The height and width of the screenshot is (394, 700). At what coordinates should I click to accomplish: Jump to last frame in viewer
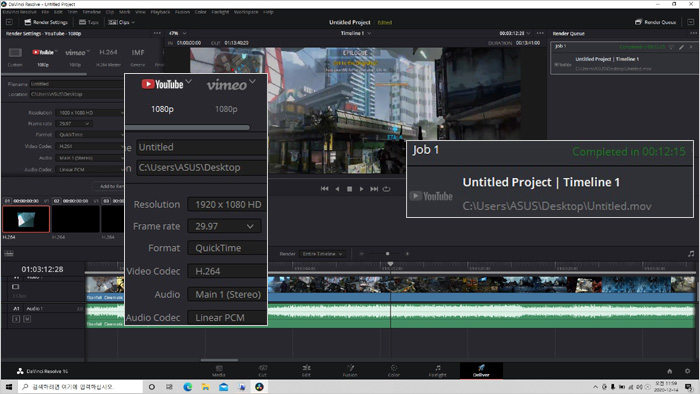point(374,189)
